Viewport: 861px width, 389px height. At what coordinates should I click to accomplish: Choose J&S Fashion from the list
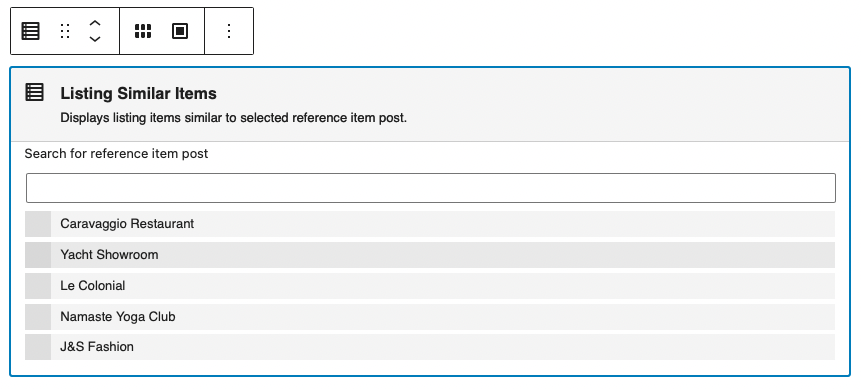[x=430, y=347]
